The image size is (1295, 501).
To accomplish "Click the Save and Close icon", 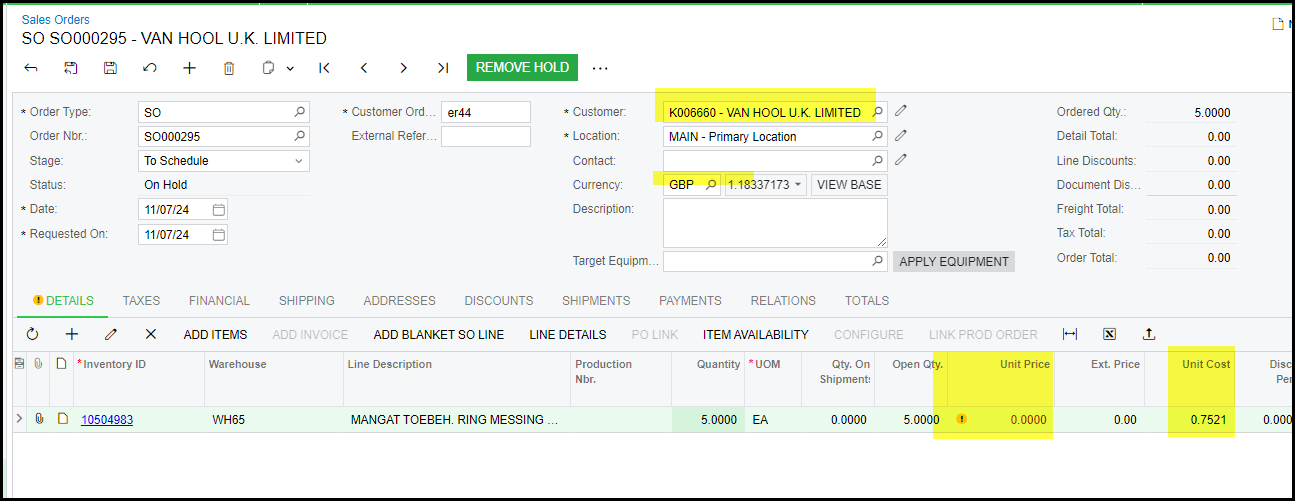I will [x=71, y=68].
